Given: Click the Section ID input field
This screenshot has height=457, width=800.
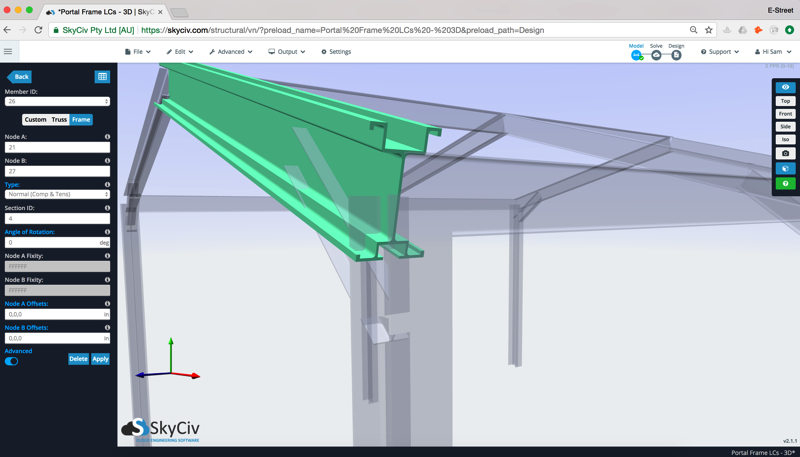Looking at the screenshot, I should click(x=57, y=218).
